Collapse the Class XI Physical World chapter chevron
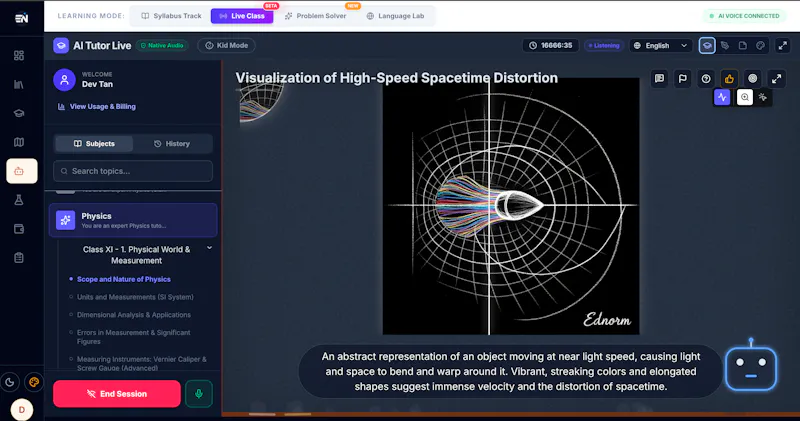800x421 pixels. click(209, 248)
